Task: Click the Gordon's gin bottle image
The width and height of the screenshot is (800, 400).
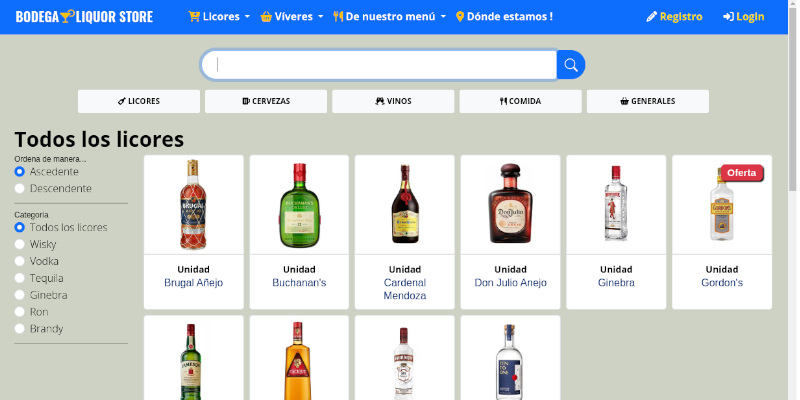Action: coord(722,204)
